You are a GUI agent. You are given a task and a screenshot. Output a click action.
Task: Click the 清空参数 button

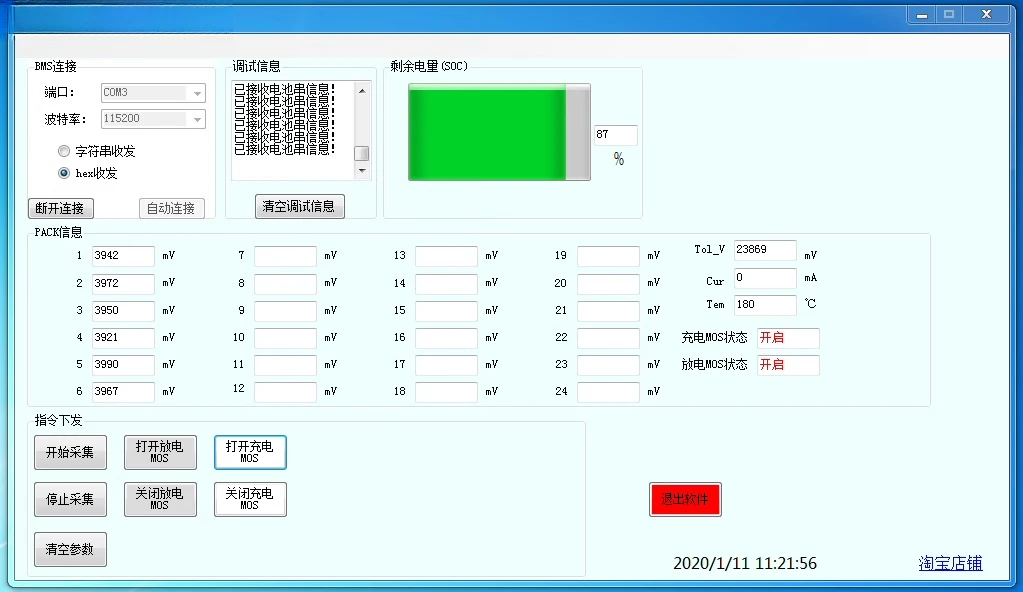click(x=70, y=550)
